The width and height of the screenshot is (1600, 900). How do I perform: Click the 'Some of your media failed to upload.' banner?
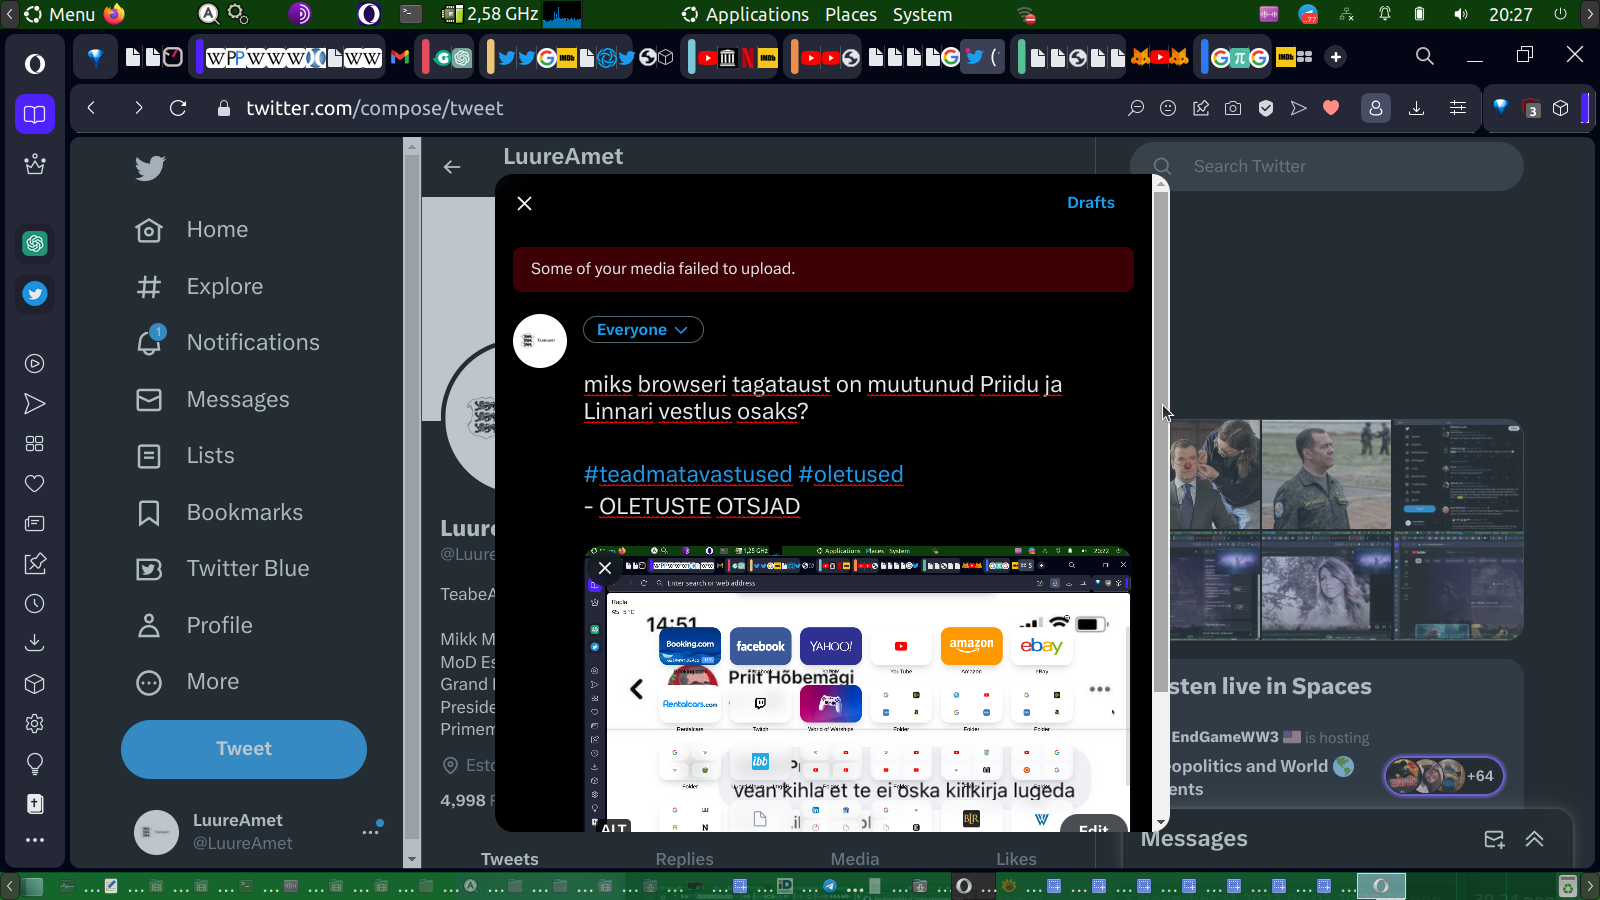click(823, 269)
